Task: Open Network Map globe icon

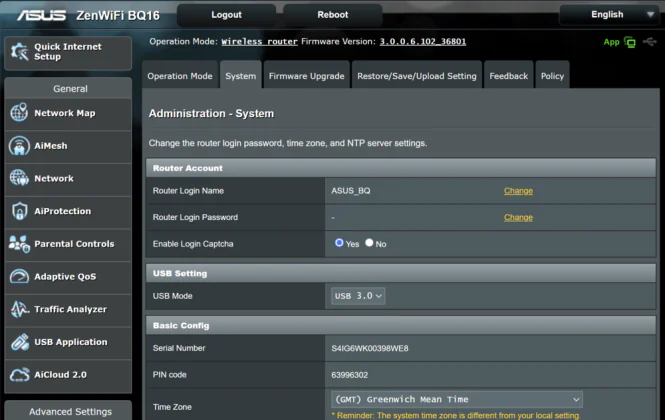Action: coord(19,112)
